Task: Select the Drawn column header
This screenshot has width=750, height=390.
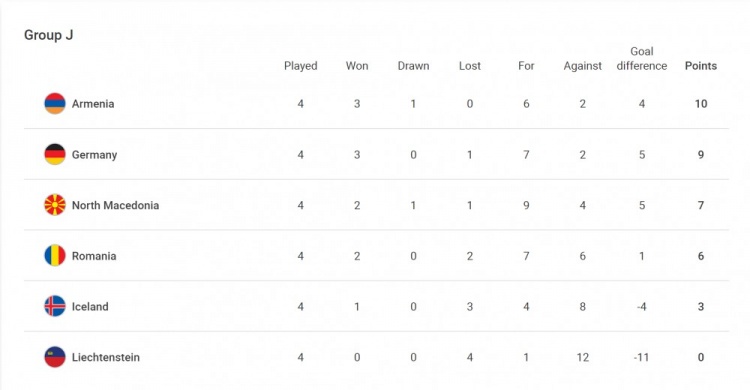Action: 413,66
